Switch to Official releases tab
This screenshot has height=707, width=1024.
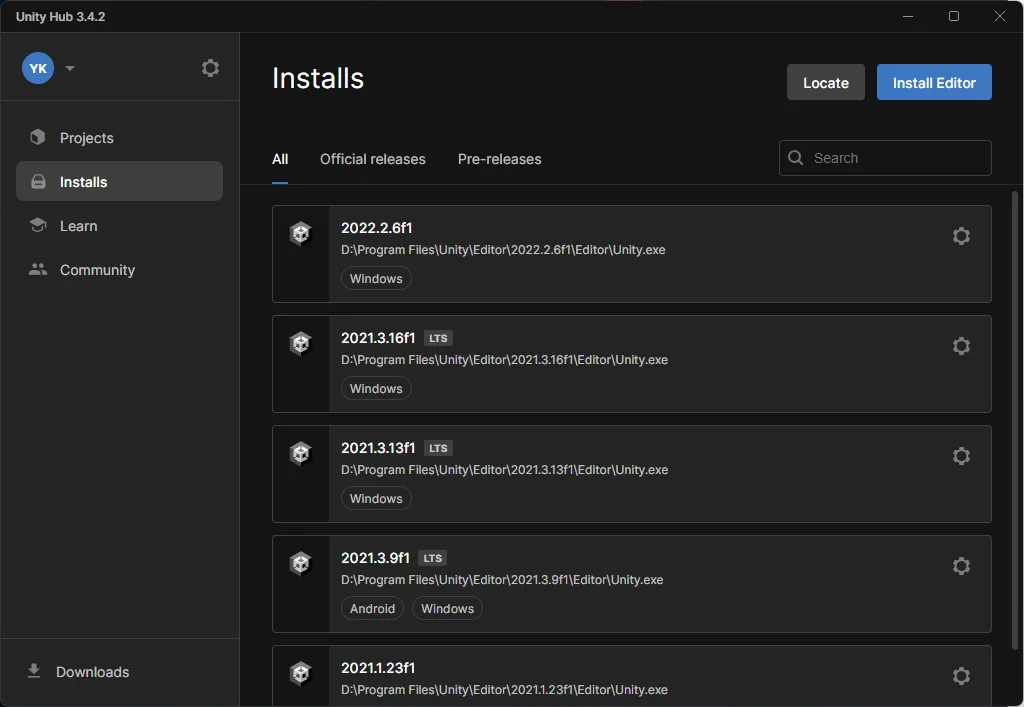click(372, 159)
